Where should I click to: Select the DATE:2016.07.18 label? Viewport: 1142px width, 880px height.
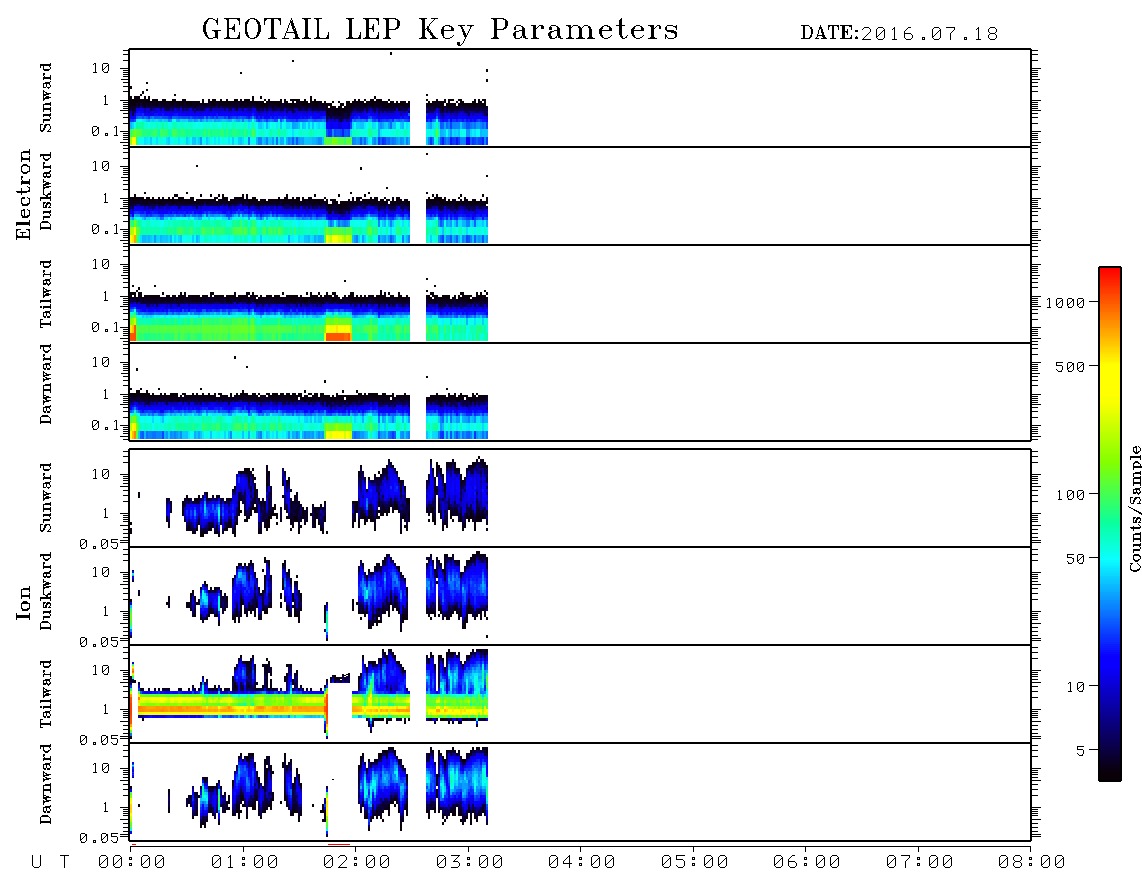[899, 34]
